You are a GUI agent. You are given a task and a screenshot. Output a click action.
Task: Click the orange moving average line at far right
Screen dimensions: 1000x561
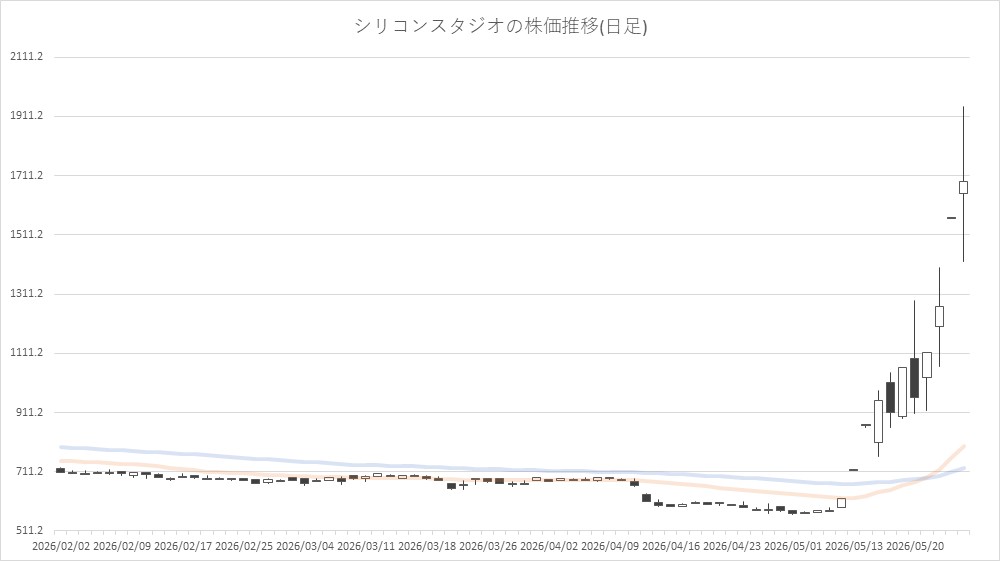(x=957, y=453)
